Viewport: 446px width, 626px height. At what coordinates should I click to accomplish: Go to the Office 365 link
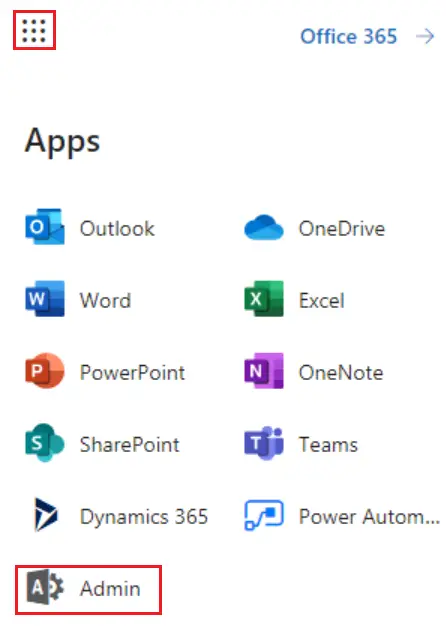coord(349,36)
